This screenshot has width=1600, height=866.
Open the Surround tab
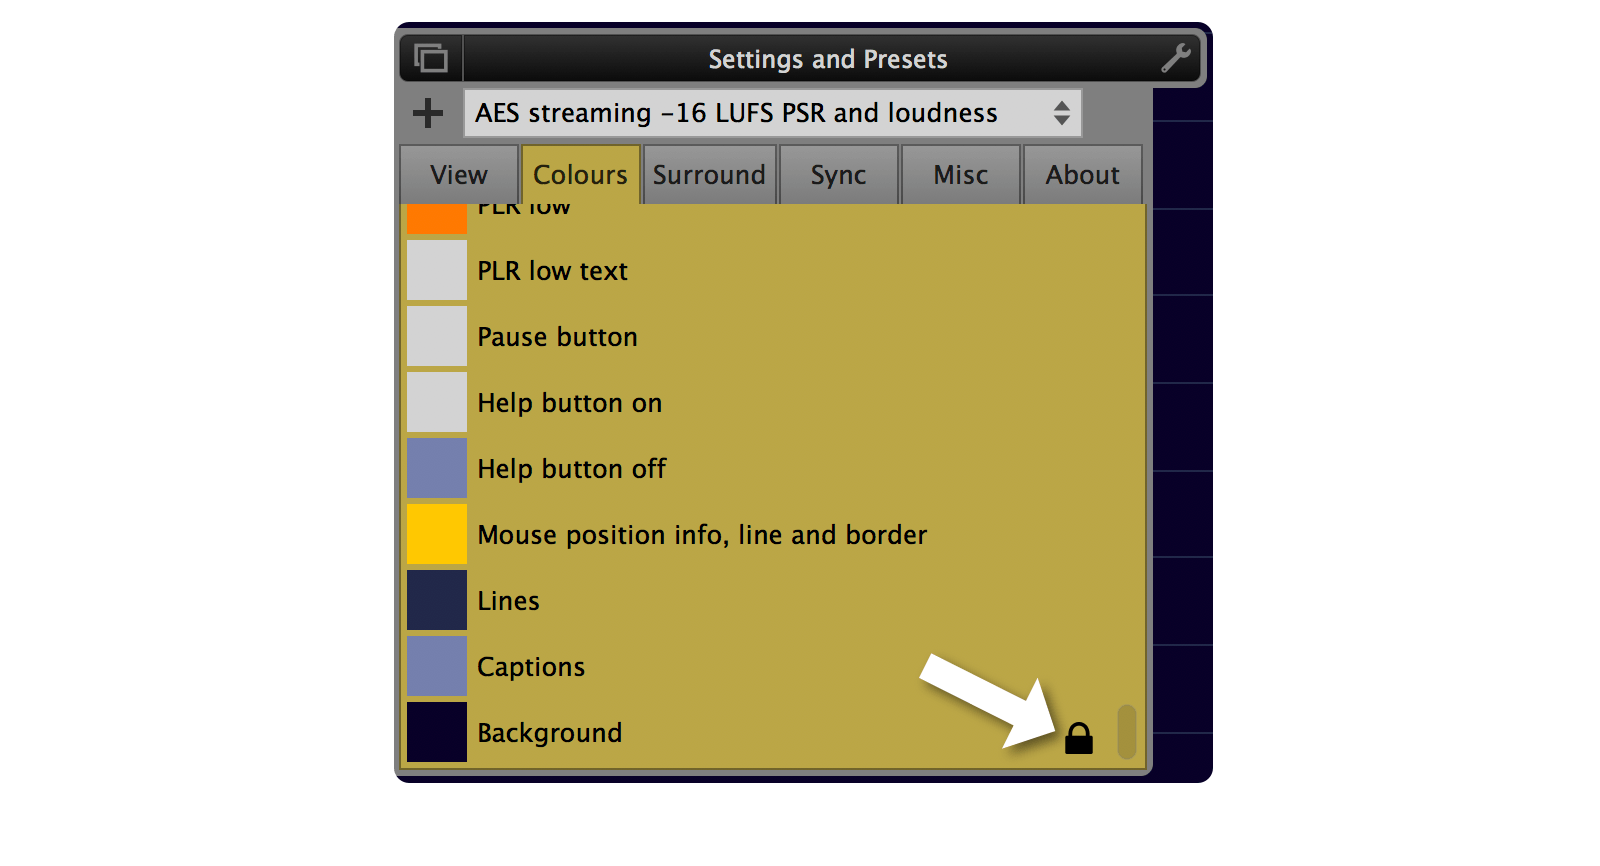click(x=709, y=175)
